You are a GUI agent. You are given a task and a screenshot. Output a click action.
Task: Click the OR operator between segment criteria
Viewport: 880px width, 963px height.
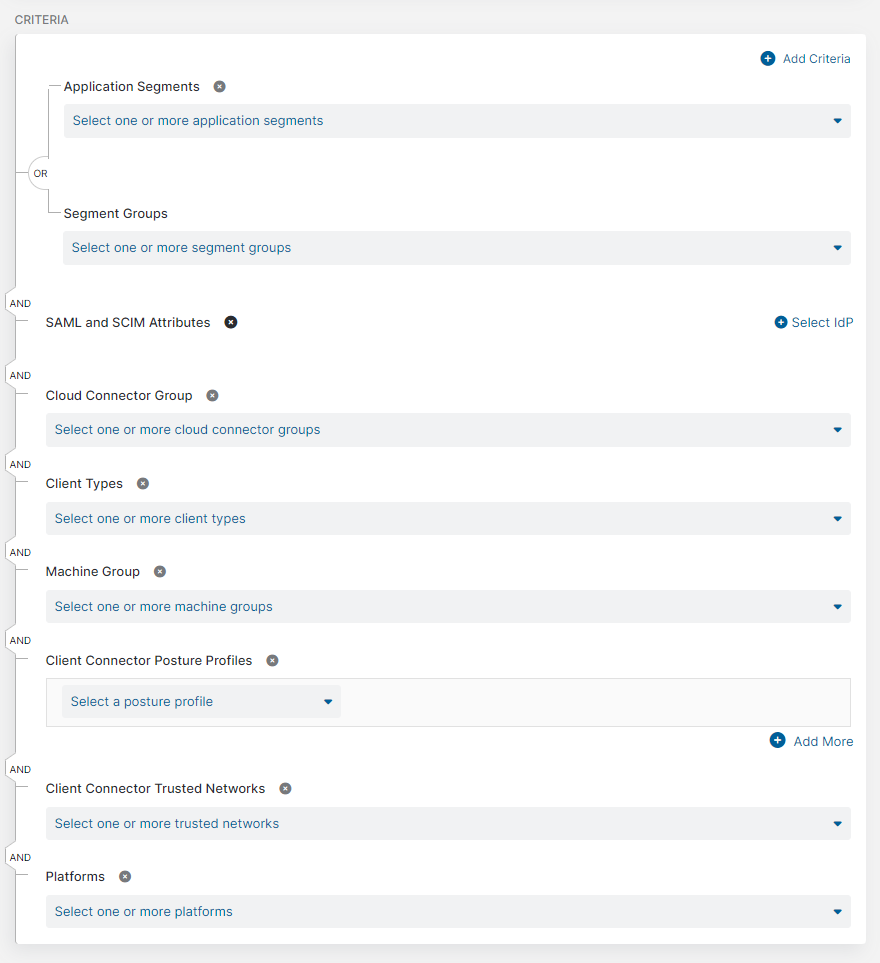click(x=40, y=173)
